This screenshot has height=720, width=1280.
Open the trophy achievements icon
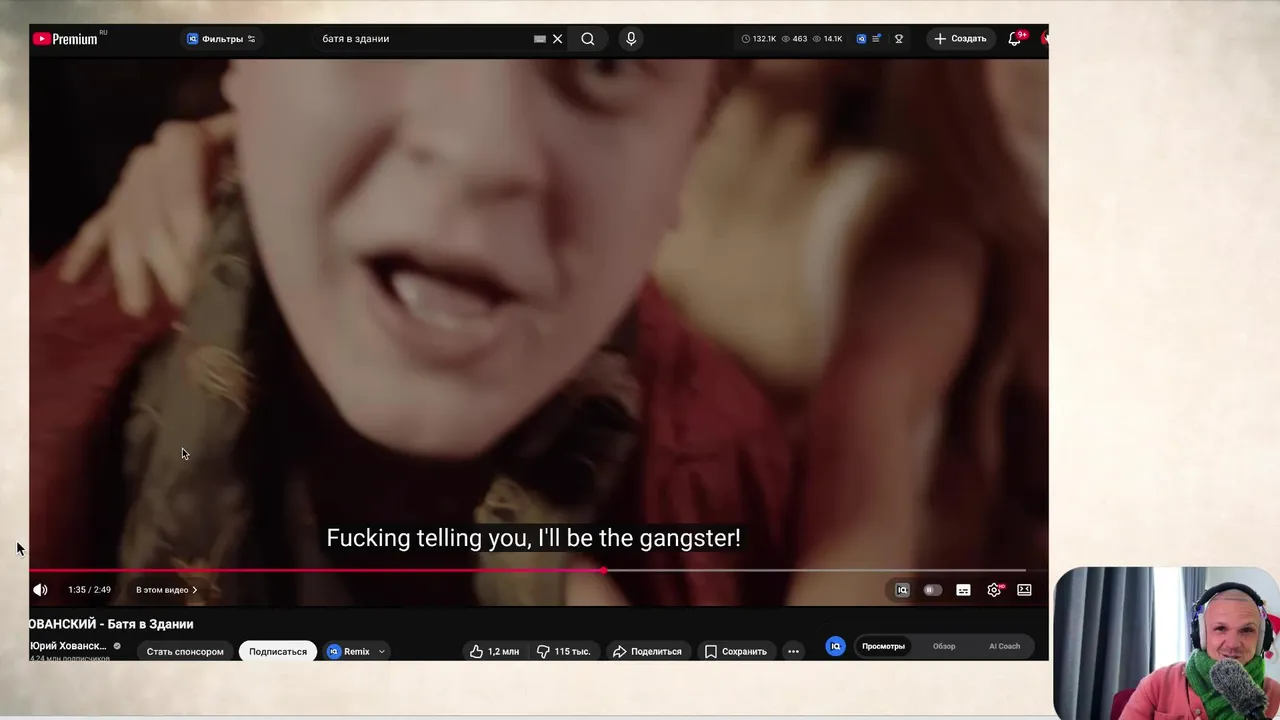pyautogui.click(x=899, y=39)
